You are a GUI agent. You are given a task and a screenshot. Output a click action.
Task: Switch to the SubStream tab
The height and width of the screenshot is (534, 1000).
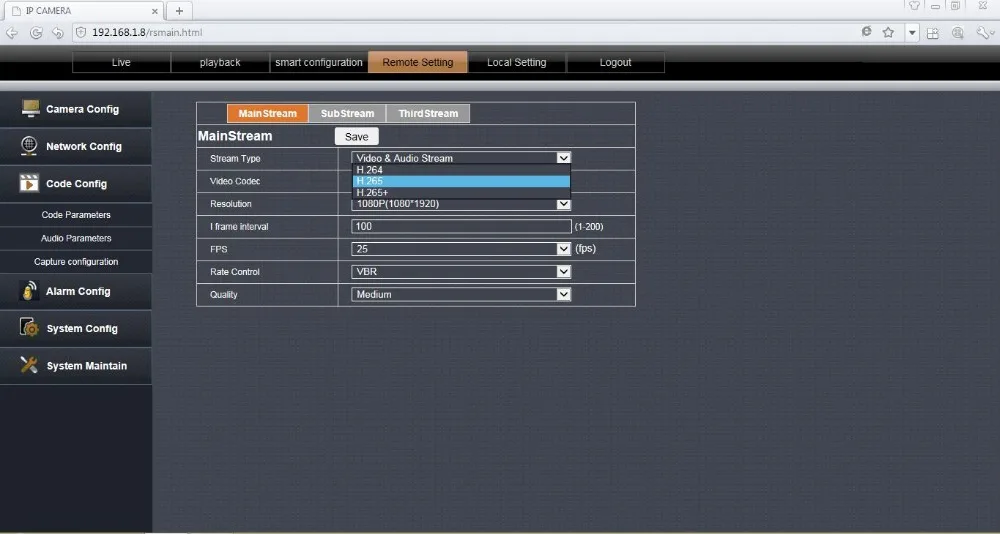click(x=348, y=114)
